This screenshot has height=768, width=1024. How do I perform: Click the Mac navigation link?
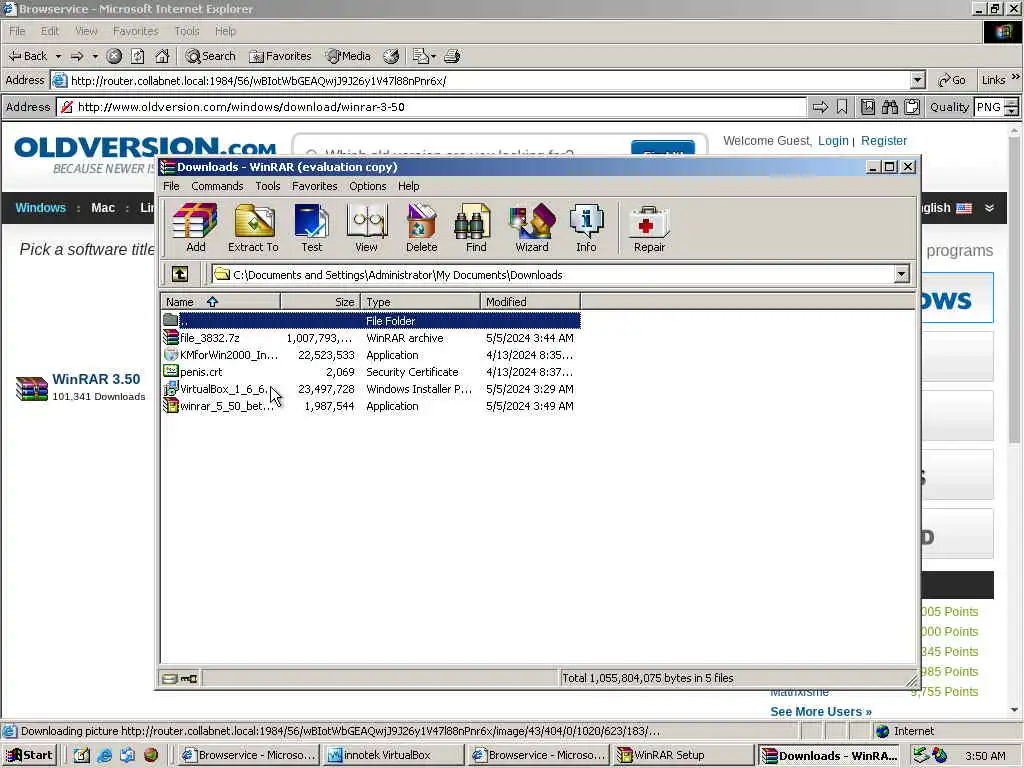pos(103,208)
